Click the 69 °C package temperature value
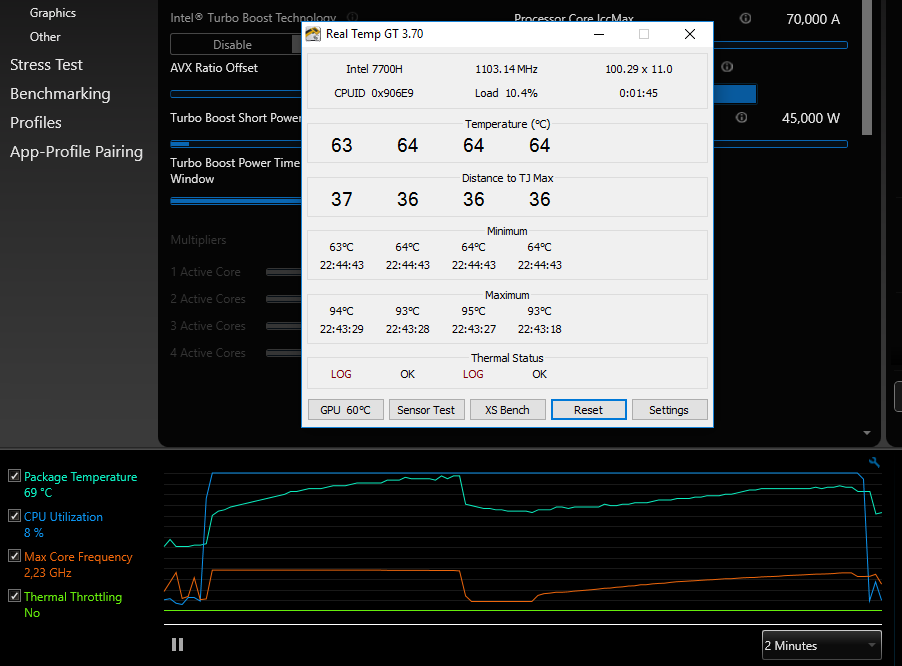Screen dimensions: 902x666 (x=38, y=492)
